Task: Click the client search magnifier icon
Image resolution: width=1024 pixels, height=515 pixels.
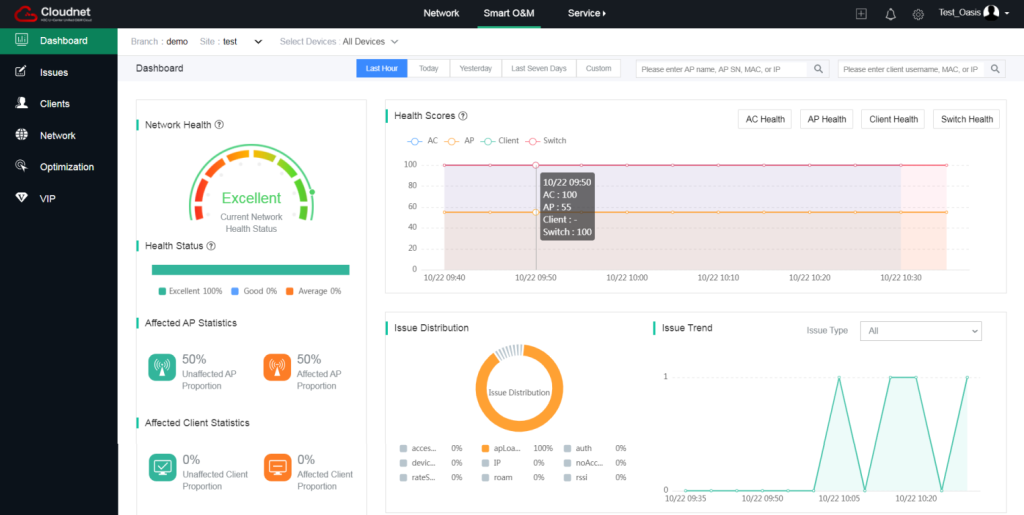Action: click(x=995, y=69)
